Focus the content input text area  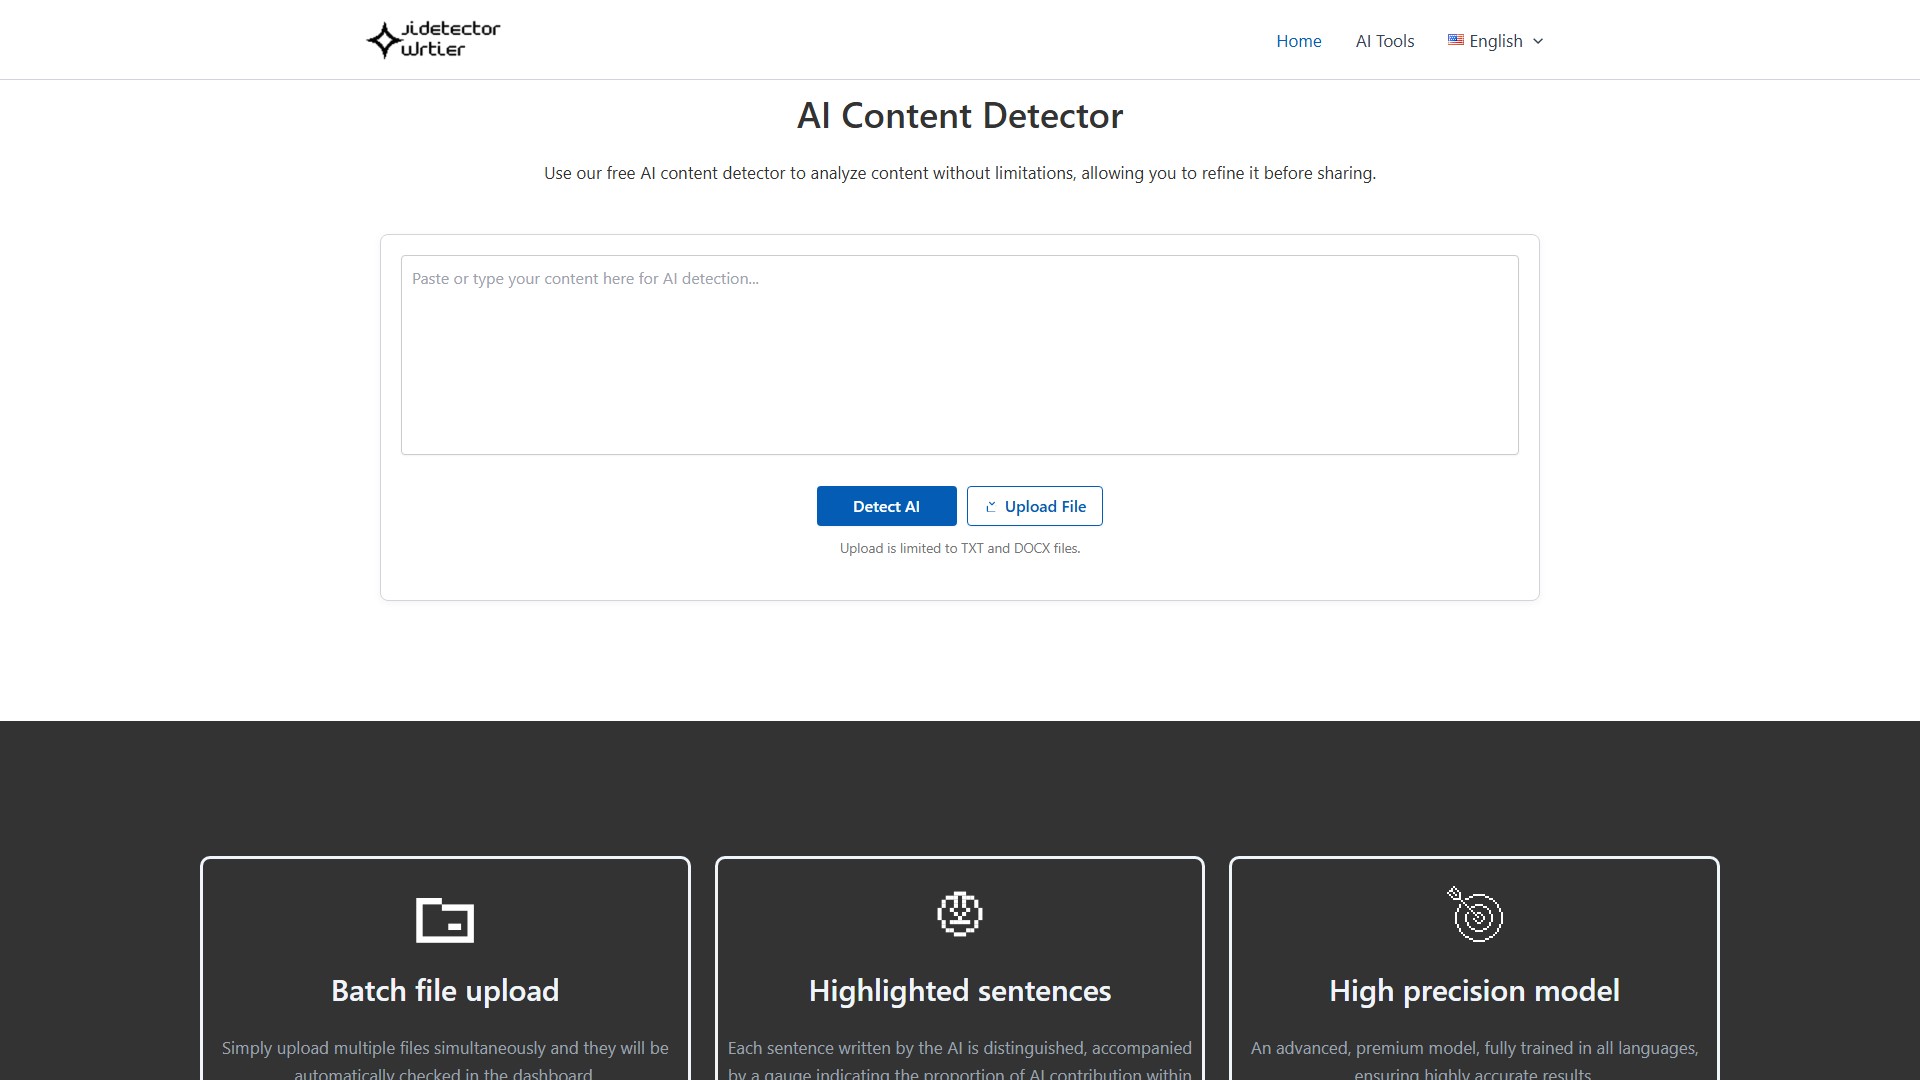pos(959,355)
